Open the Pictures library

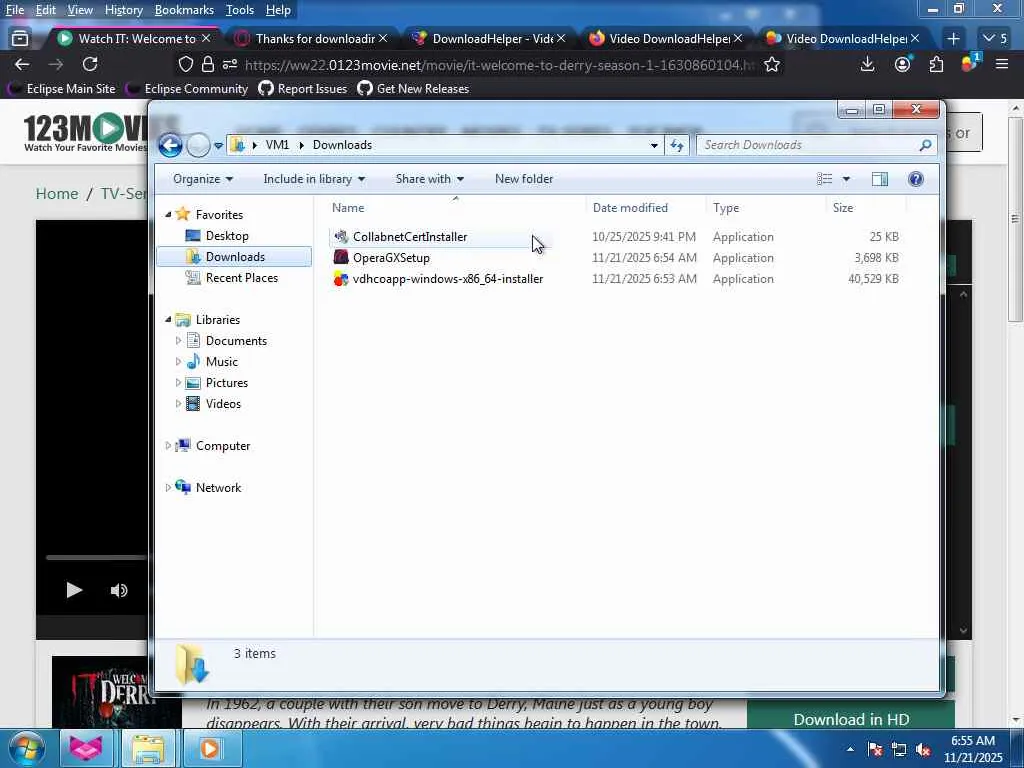coord(227,383)
